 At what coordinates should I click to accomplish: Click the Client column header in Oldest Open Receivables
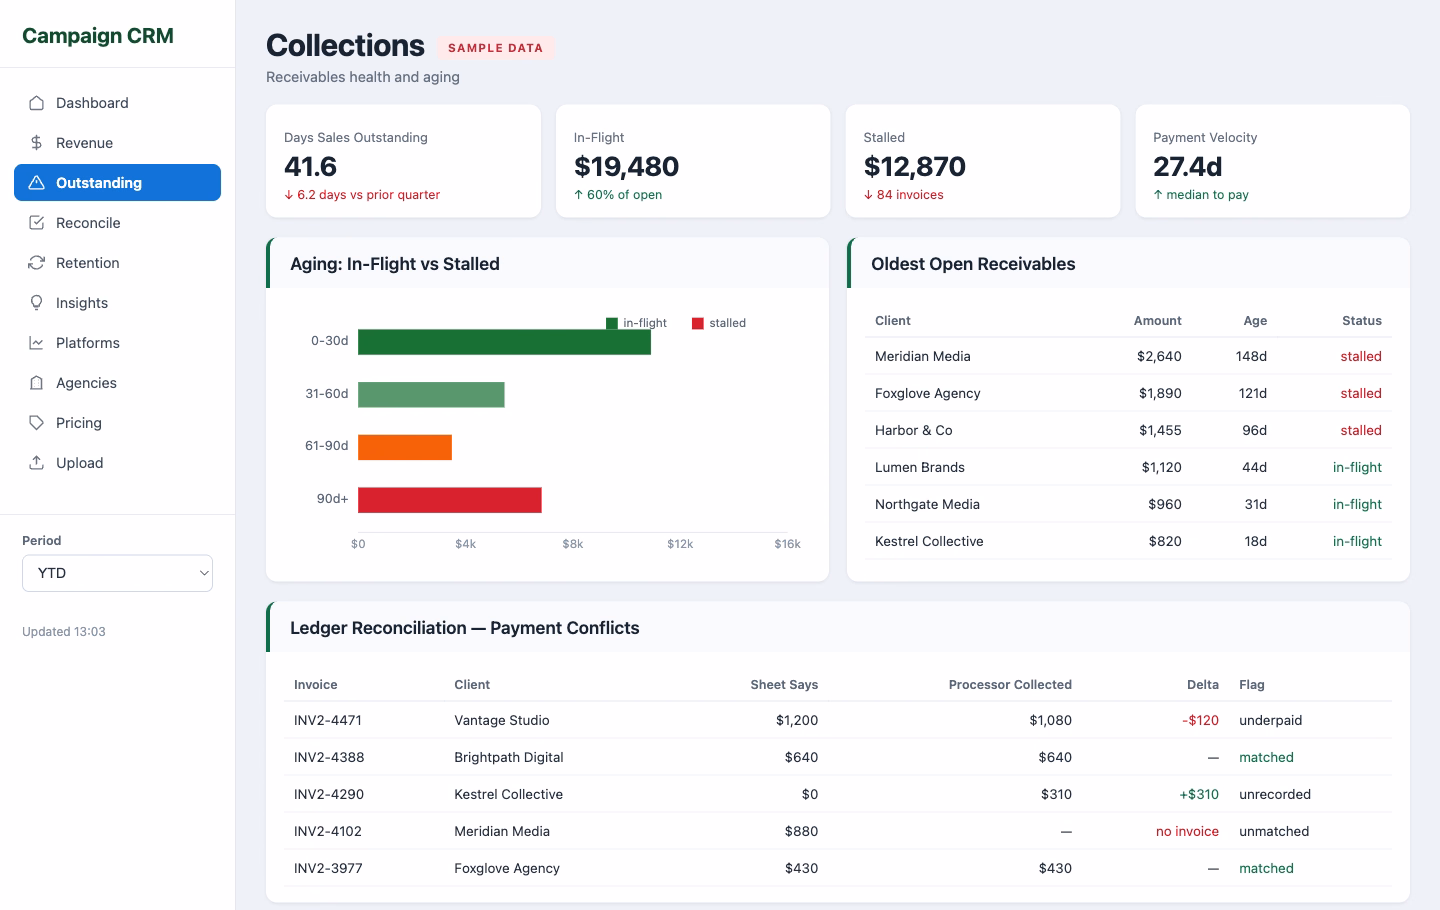click(x=893, y=321)
